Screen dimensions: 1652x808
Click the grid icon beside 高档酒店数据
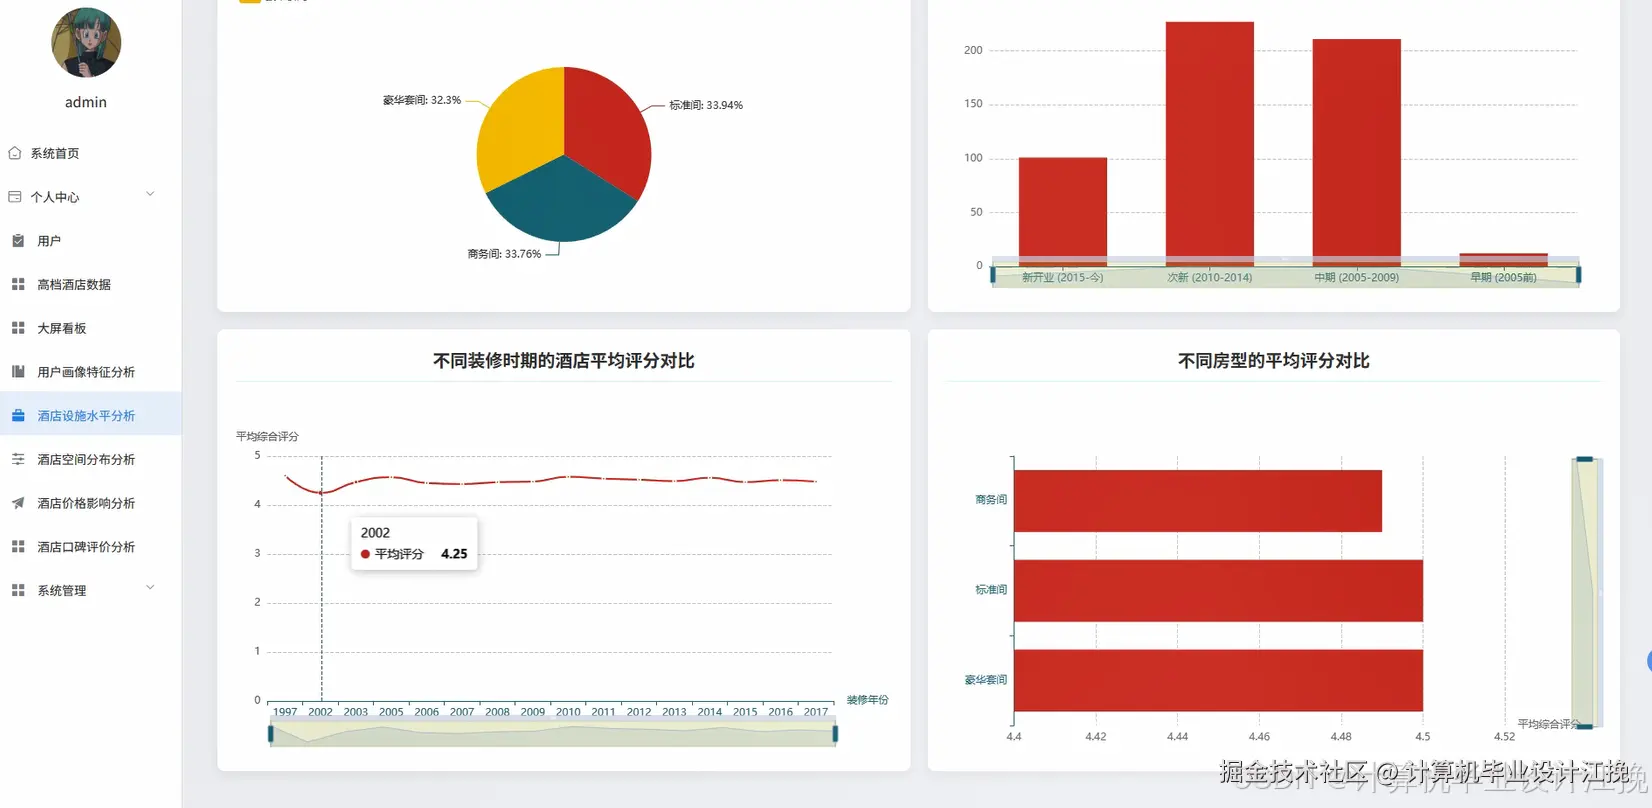click(18, 284)
